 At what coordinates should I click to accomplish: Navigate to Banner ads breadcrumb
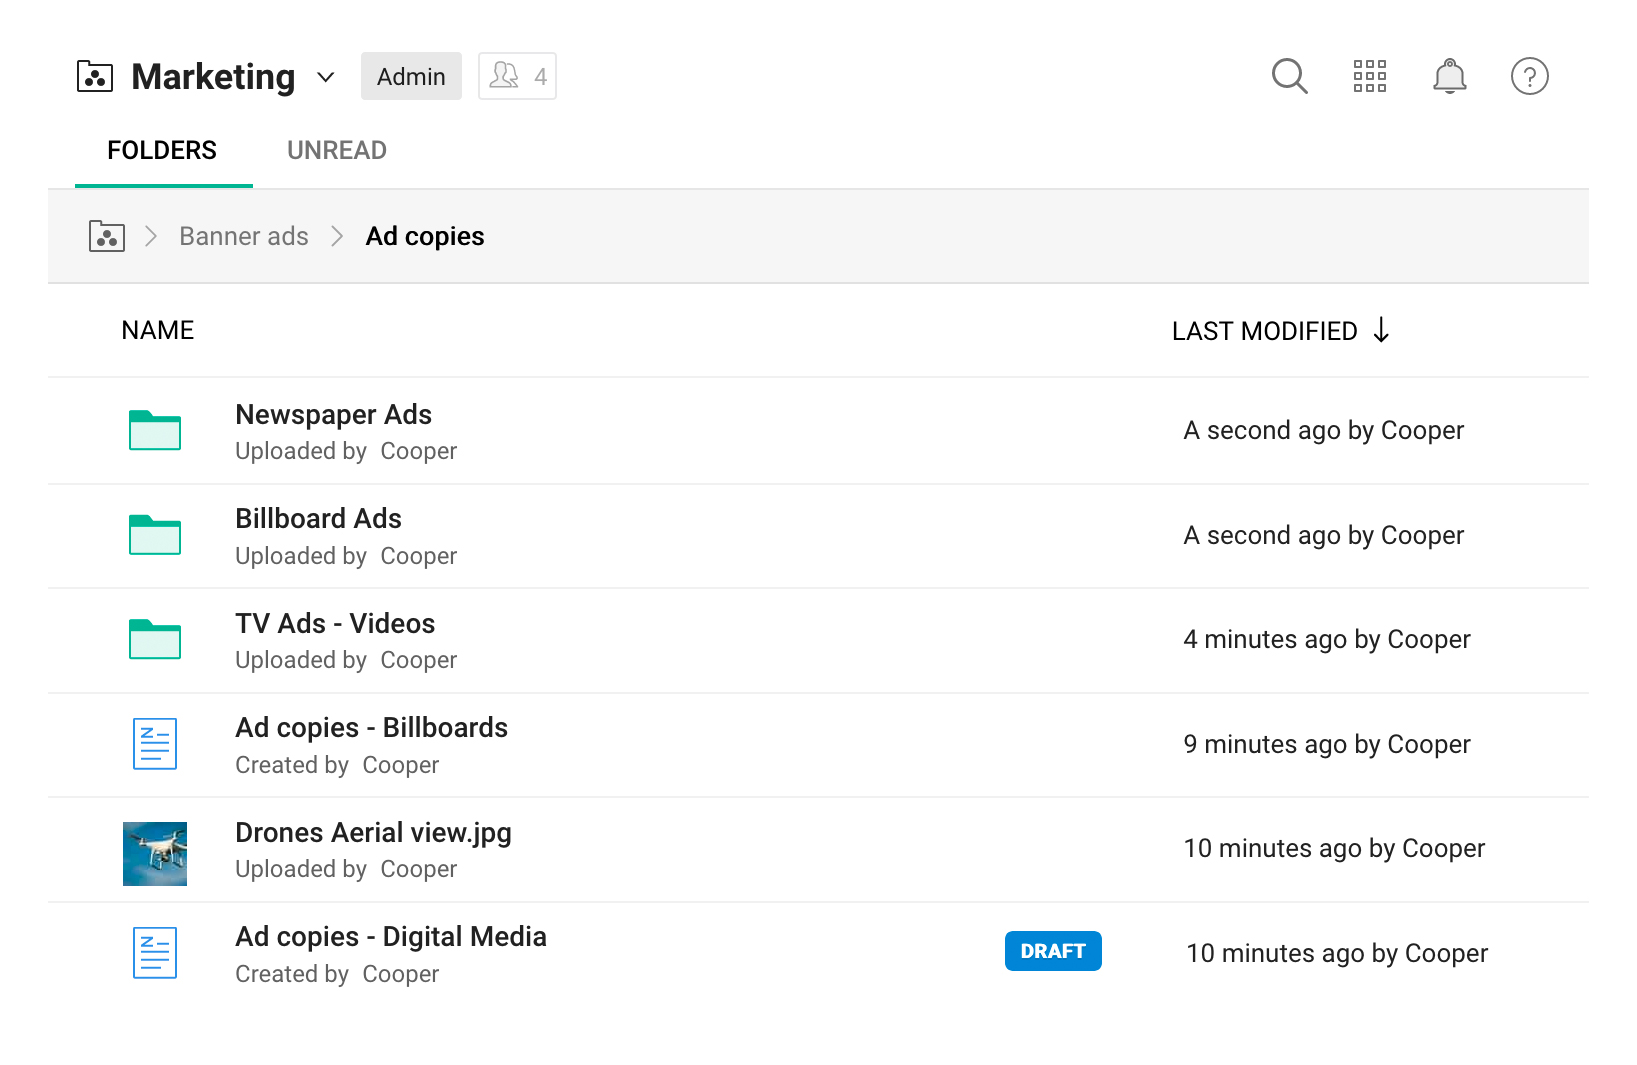(x=244, y=236)
